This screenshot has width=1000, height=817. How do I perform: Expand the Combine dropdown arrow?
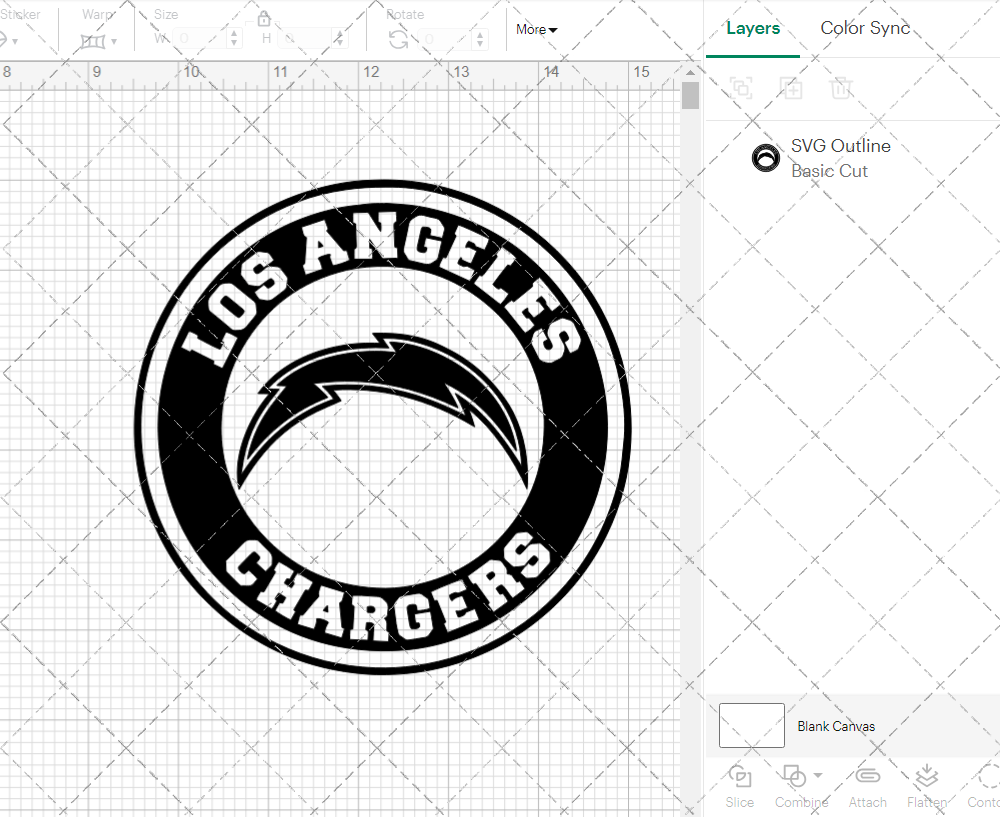click(x=818, y=776)
